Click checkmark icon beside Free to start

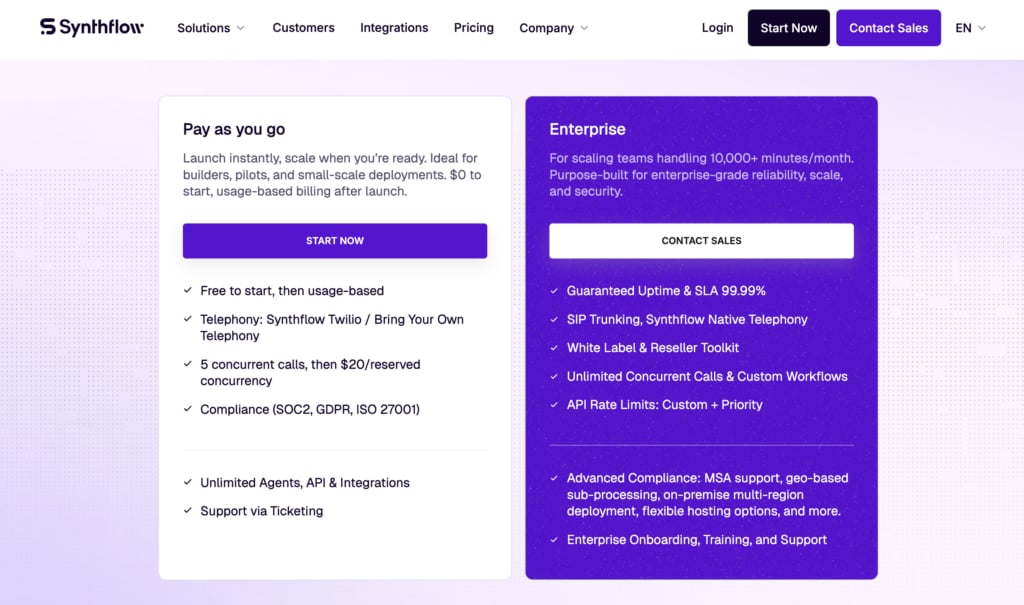click(x=188, y=290)
